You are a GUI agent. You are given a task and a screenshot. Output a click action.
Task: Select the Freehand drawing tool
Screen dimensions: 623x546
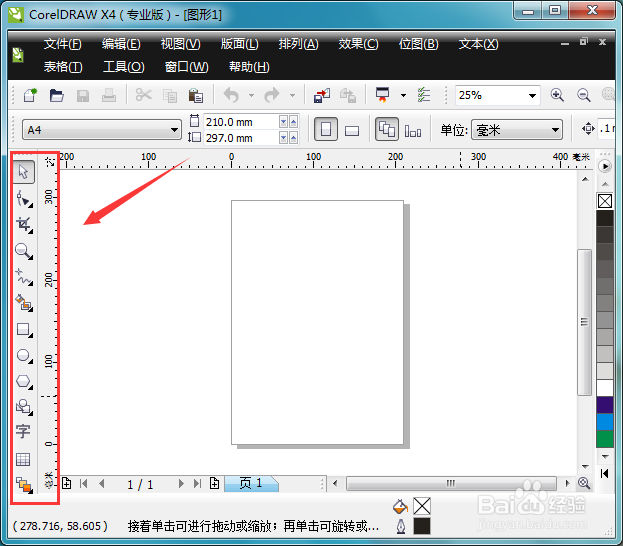(24, 277)
